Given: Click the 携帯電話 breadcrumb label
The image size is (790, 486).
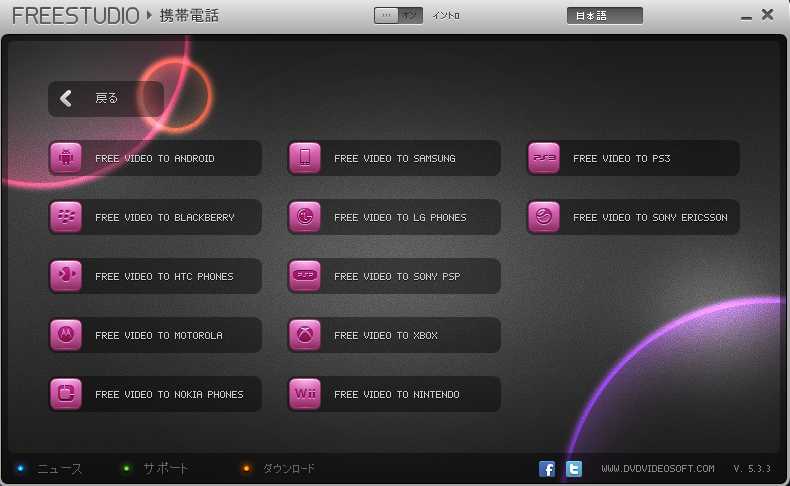Looking at the screenshot, I should 189,16.
